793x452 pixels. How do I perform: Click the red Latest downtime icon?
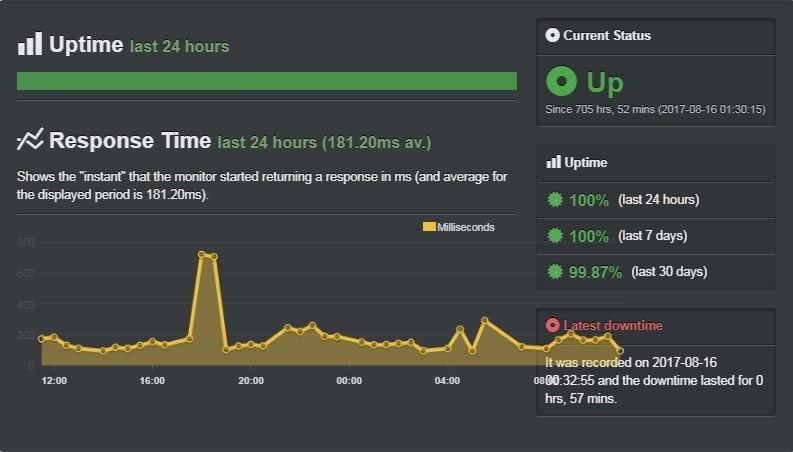click(552, 325)
